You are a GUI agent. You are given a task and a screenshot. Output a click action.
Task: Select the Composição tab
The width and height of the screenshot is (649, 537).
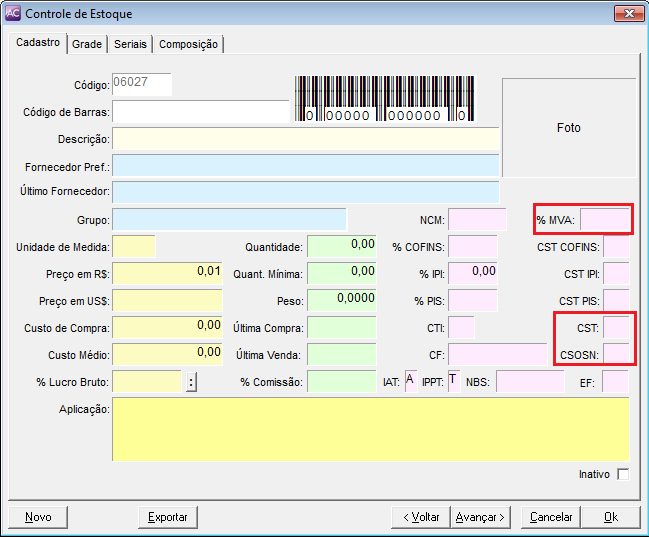click(190, 44)
